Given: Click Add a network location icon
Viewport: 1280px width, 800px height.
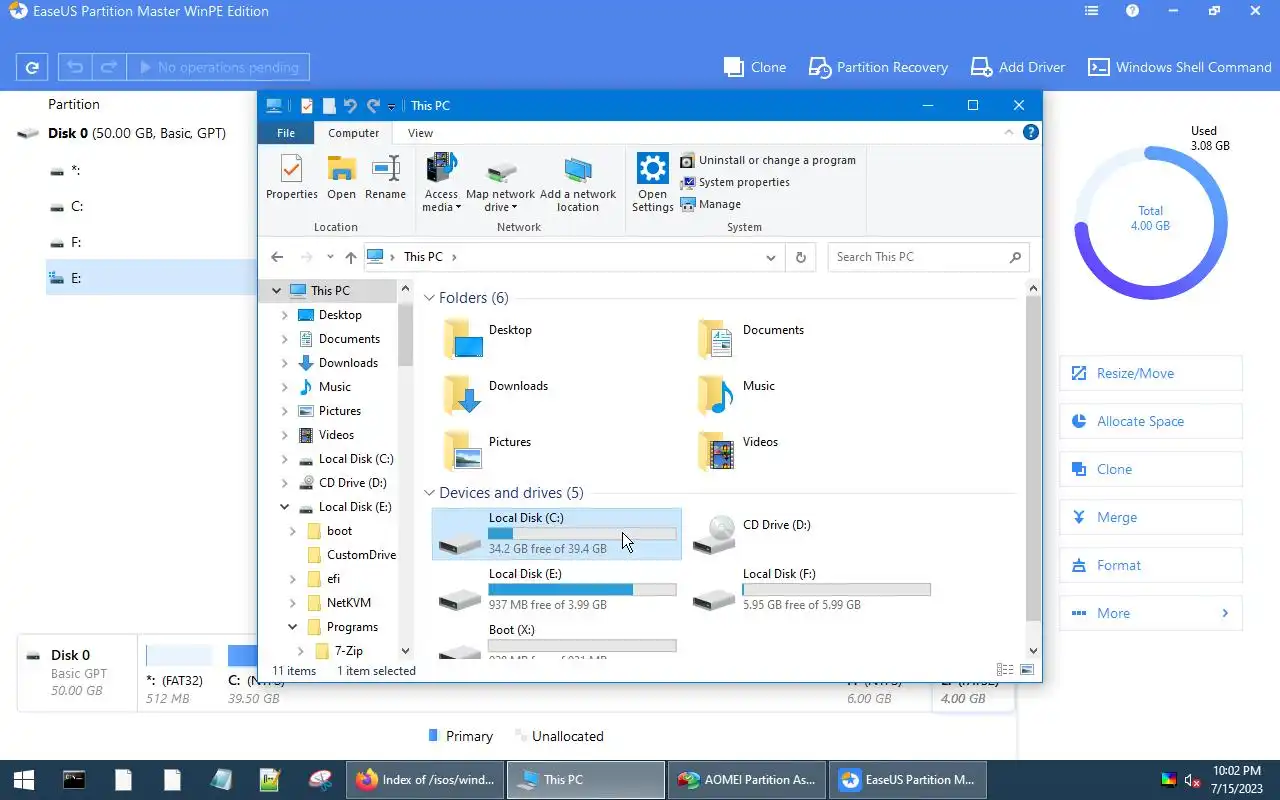Looking at the screenshot, I should pyautogui.click(x=578, y=184).
